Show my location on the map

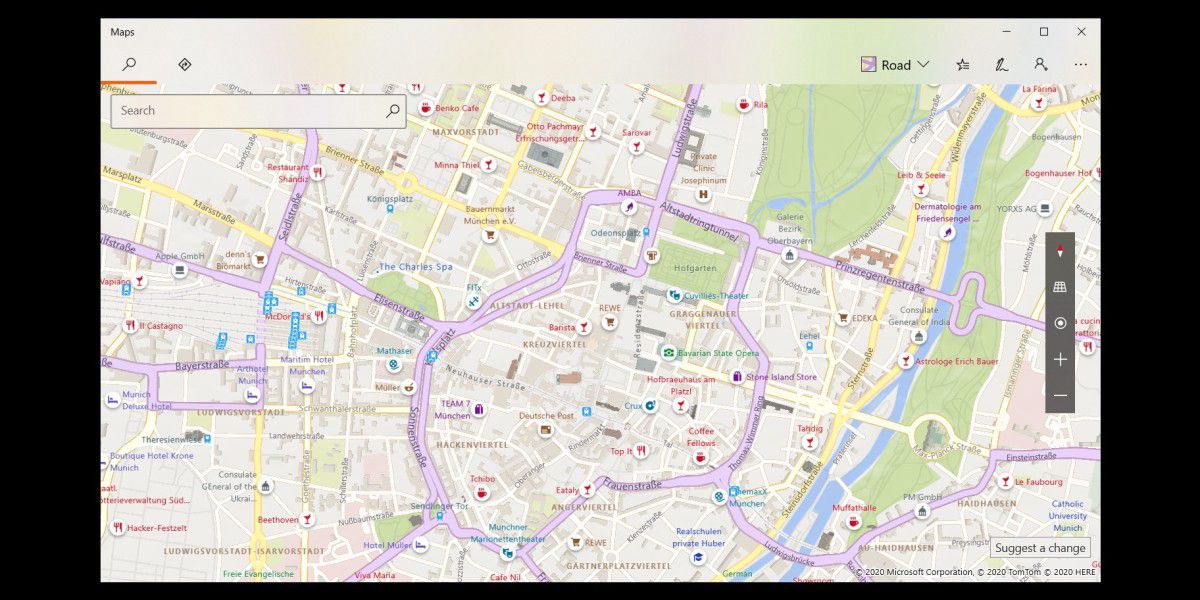(1060, 324)
